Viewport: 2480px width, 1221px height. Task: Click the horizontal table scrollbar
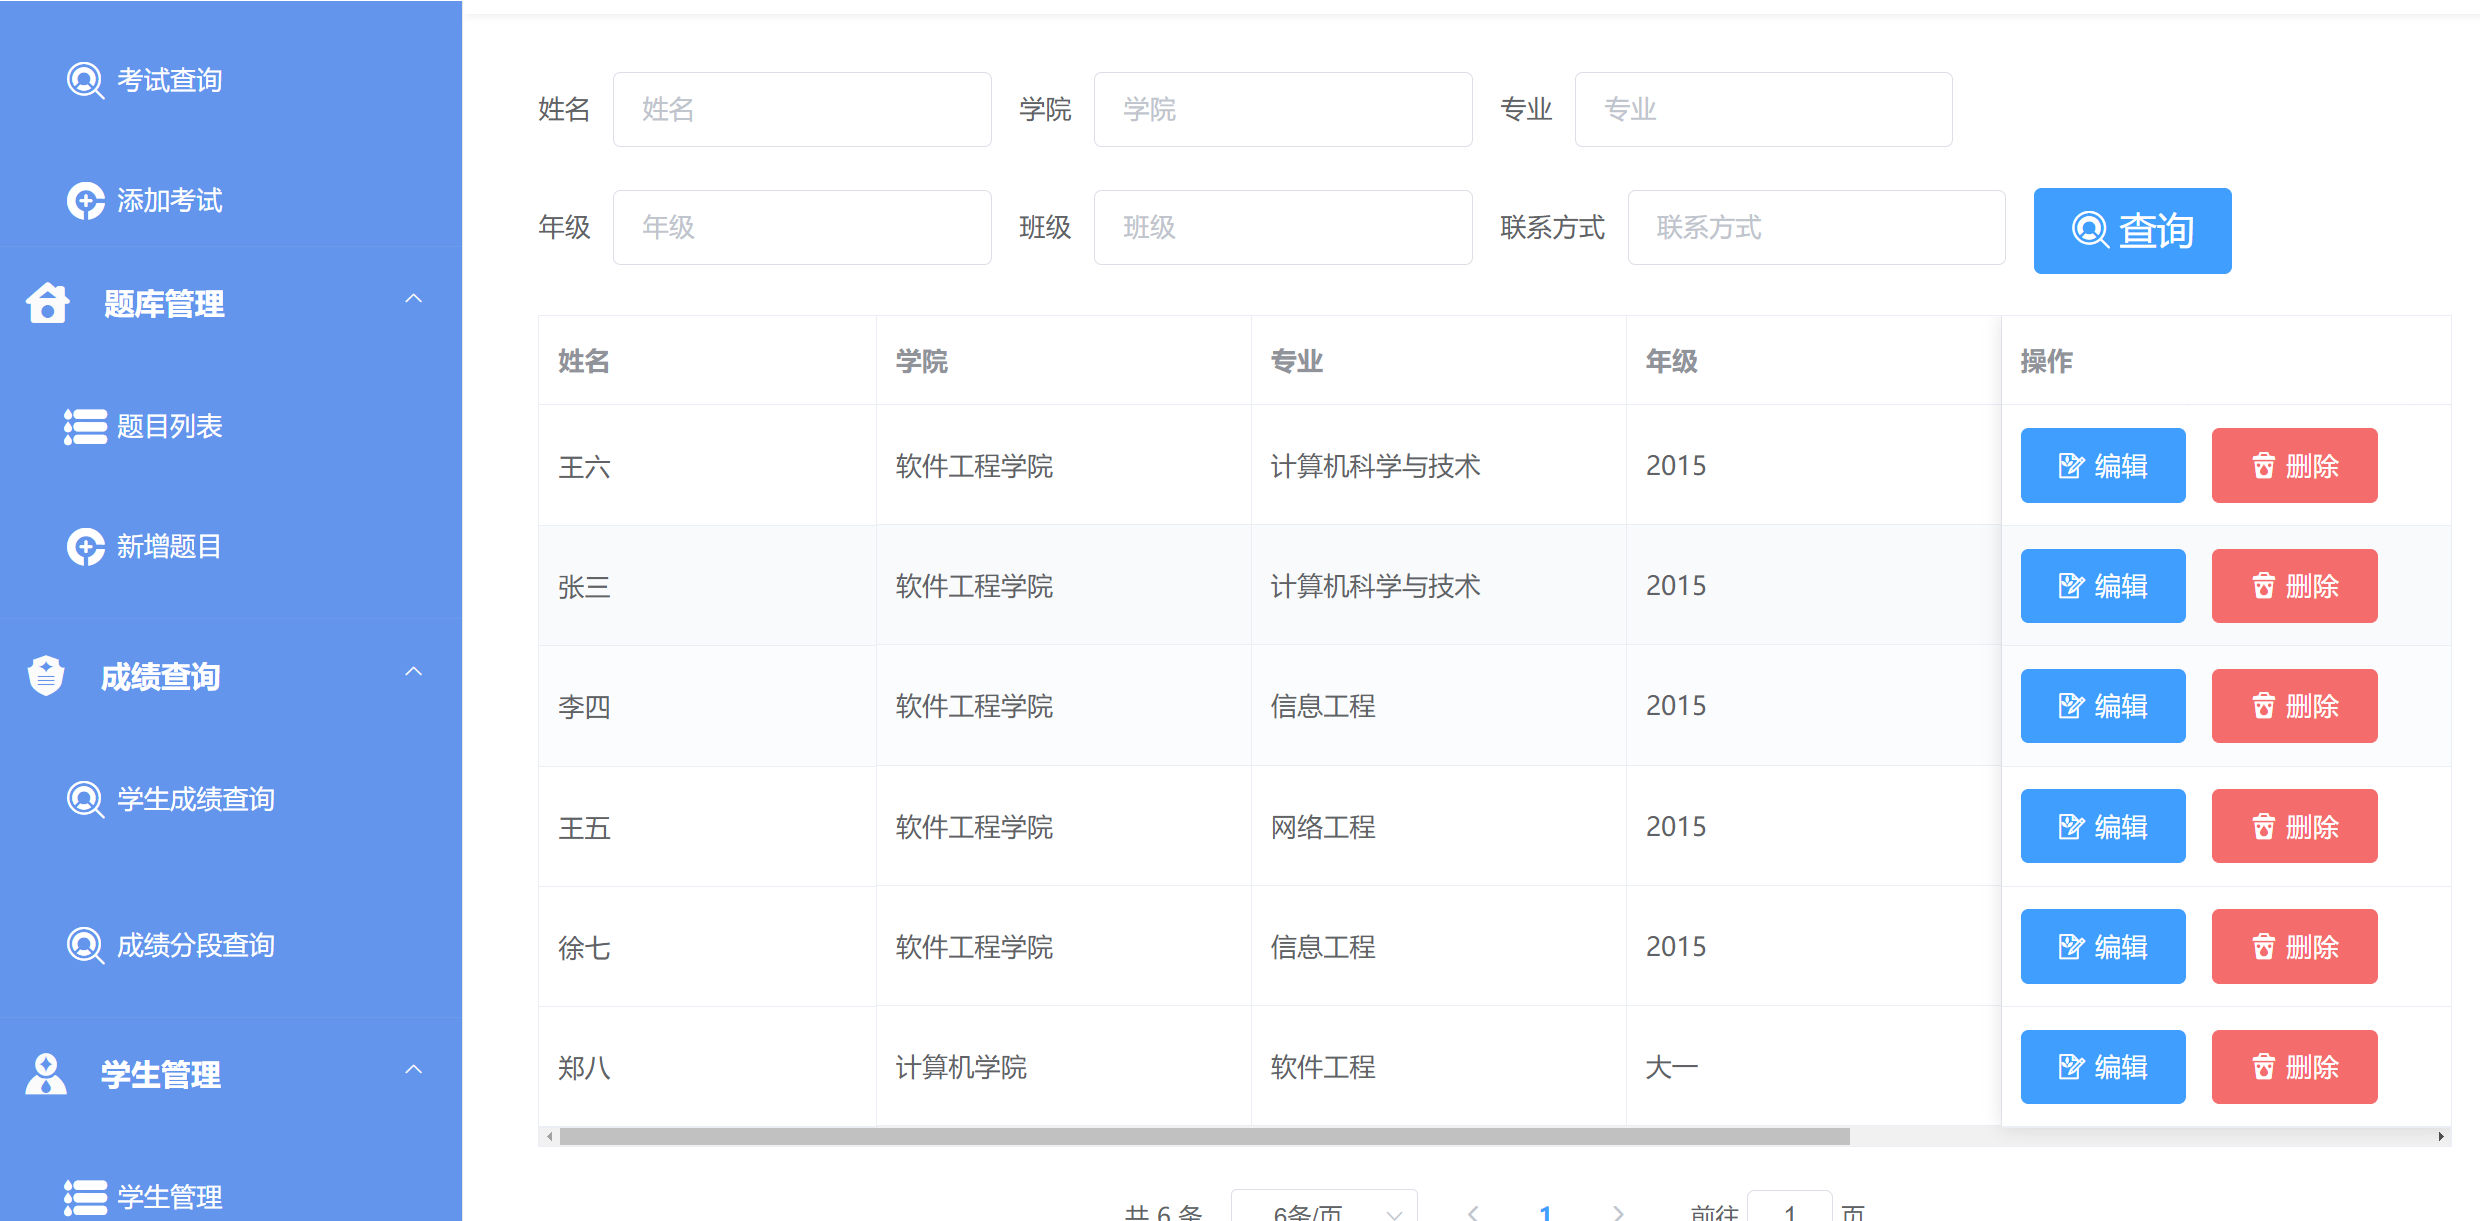coord(1200,1136)
